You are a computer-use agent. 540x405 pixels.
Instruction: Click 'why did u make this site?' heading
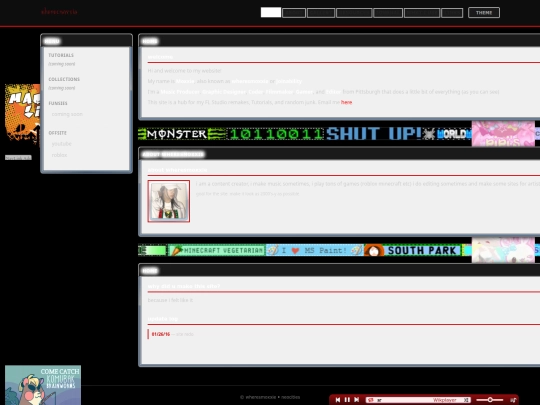pyautogui.click(x=184, y=286)
